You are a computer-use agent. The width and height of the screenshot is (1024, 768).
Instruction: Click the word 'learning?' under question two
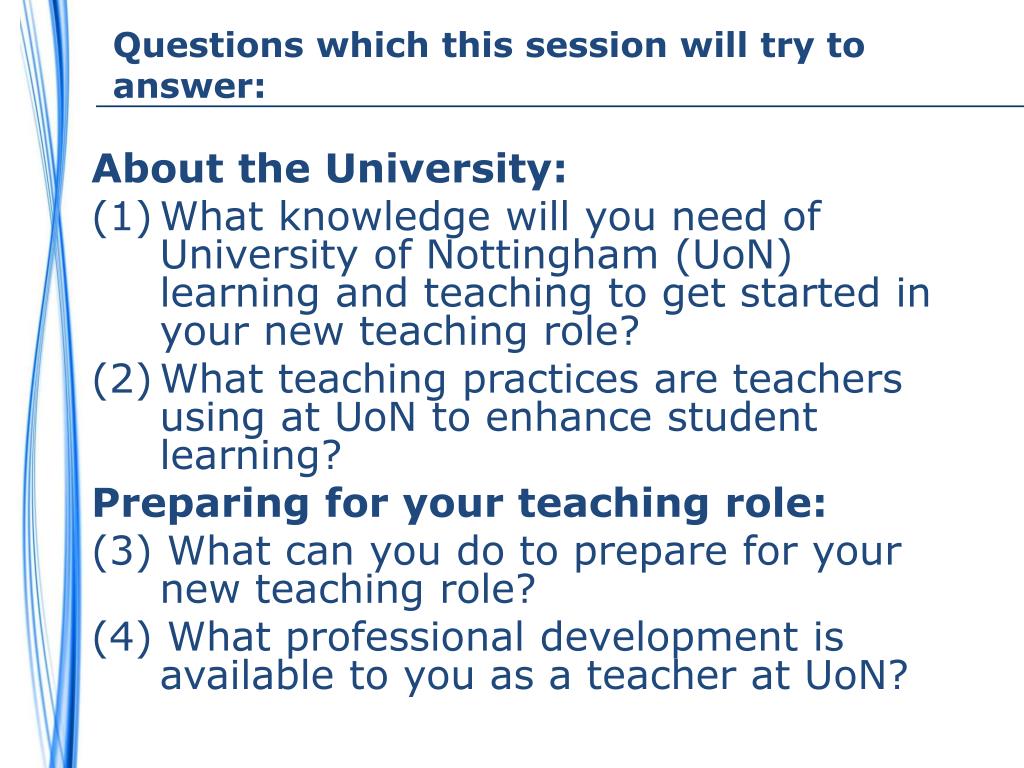click(251, 455)
